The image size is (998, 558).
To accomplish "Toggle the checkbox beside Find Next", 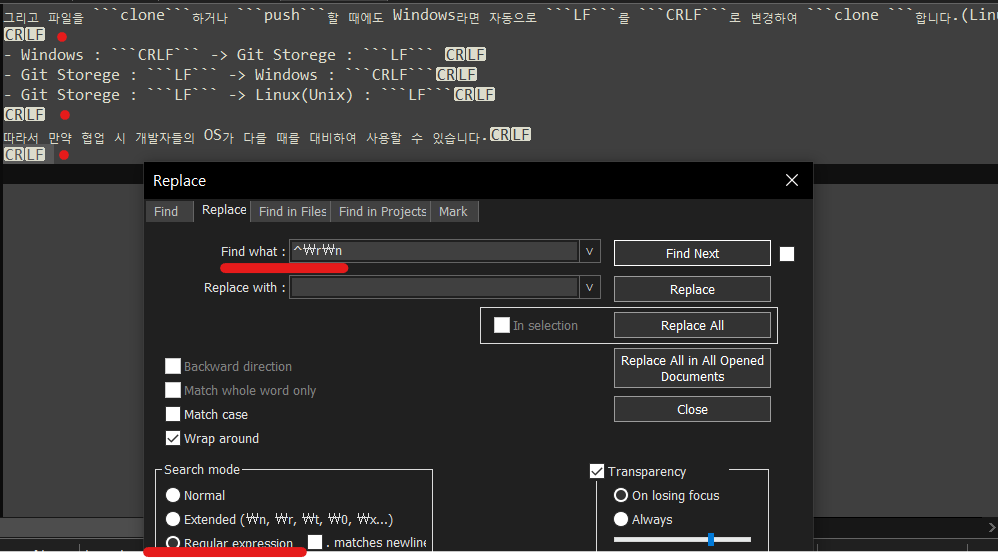I will pyautogui.click(x=787, y=254).
